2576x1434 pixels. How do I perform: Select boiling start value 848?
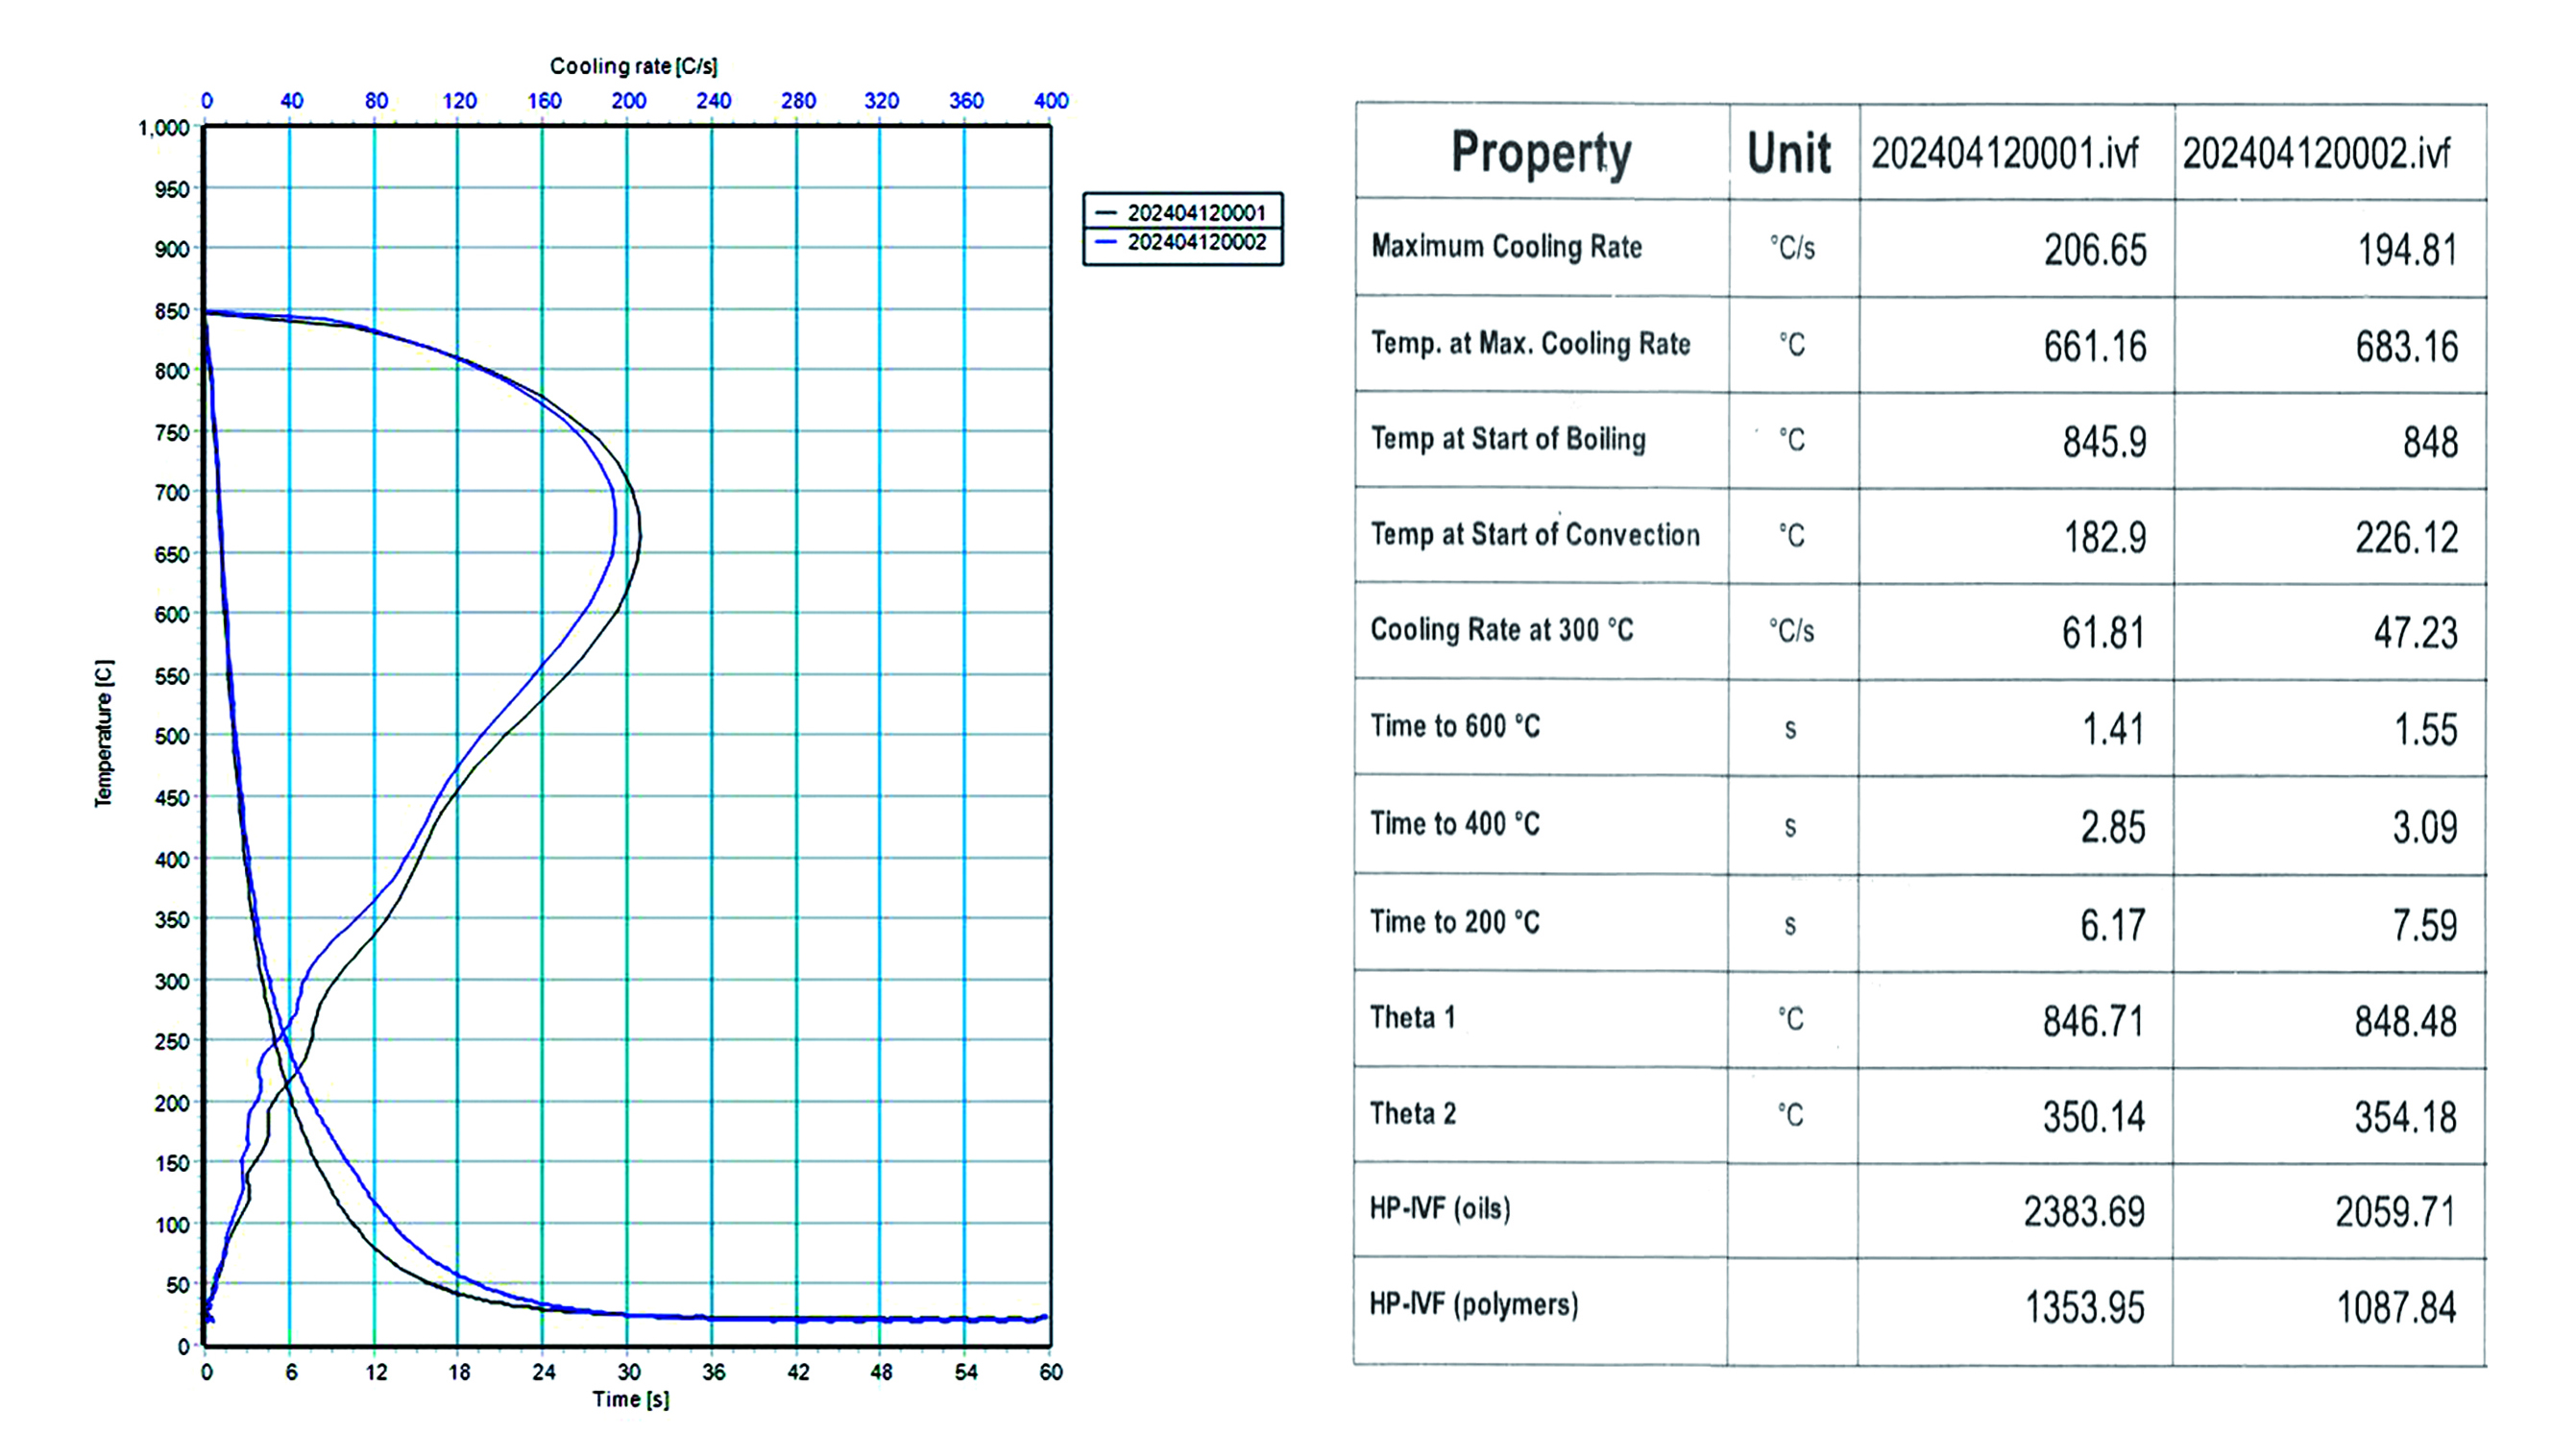pyautogui.click(x=2430, y=442)
